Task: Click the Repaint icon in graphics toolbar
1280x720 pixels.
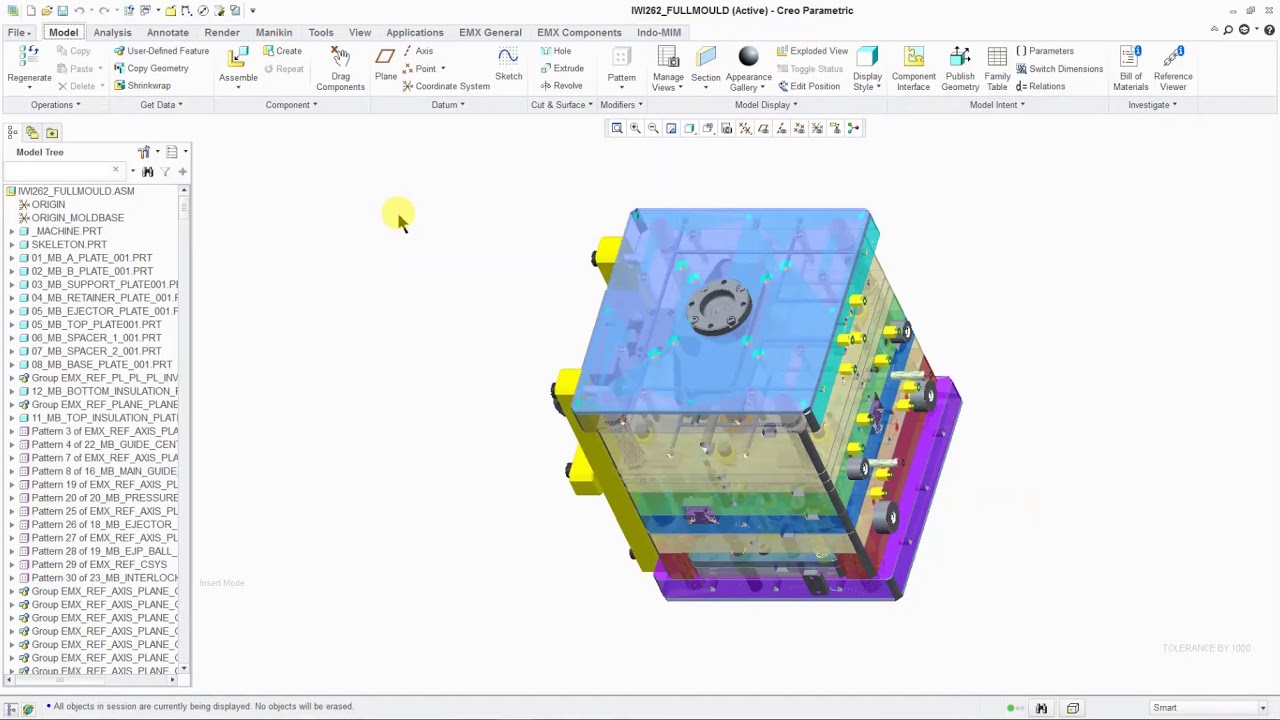Action: coord(671,128)
